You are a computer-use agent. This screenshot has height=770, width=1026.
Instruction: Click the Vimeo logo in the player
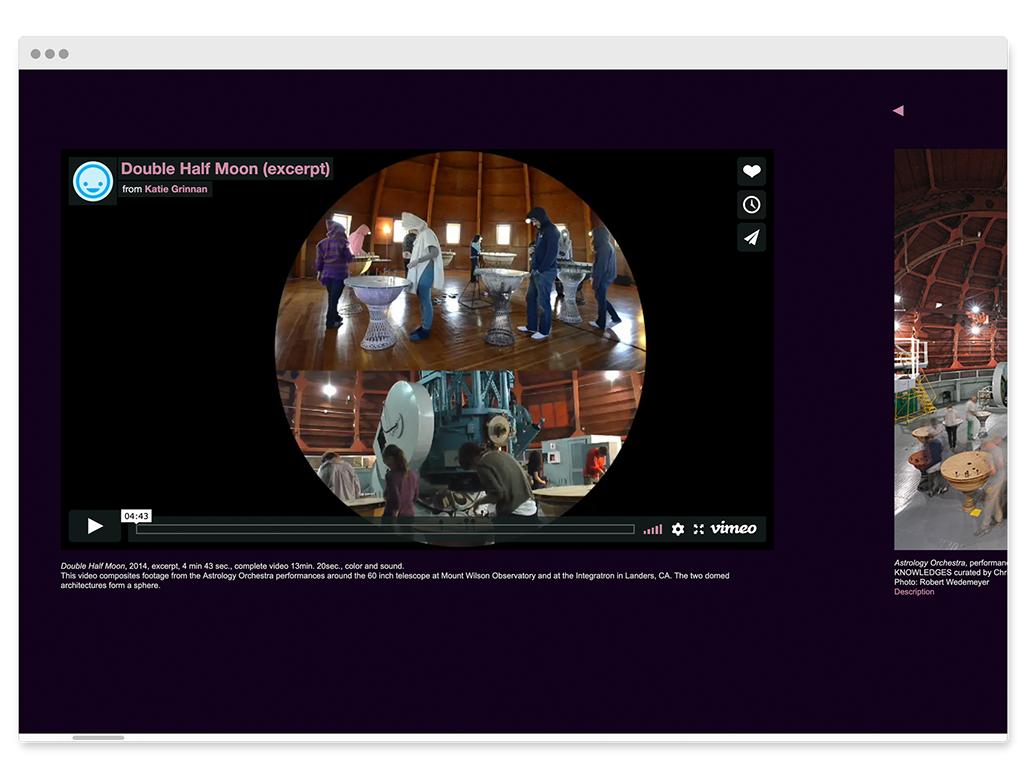[734, 528]
